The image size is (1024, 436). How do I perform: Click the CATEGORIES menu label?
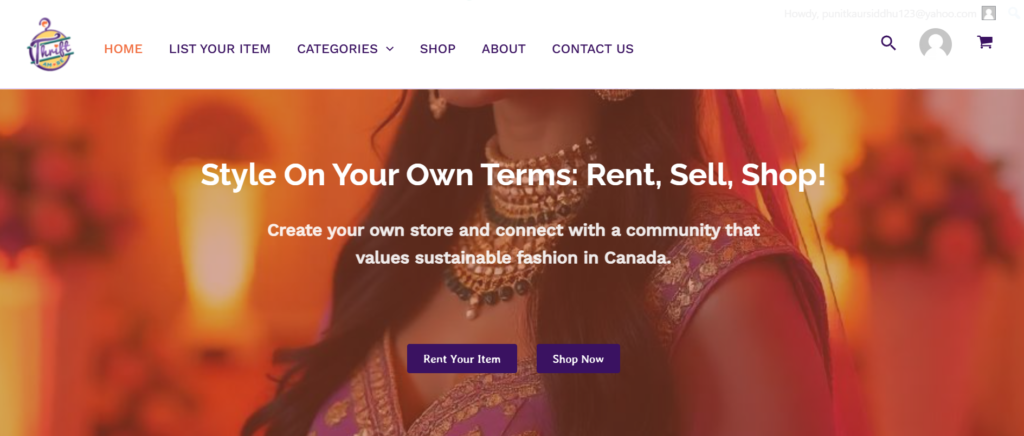click(337, 49)
